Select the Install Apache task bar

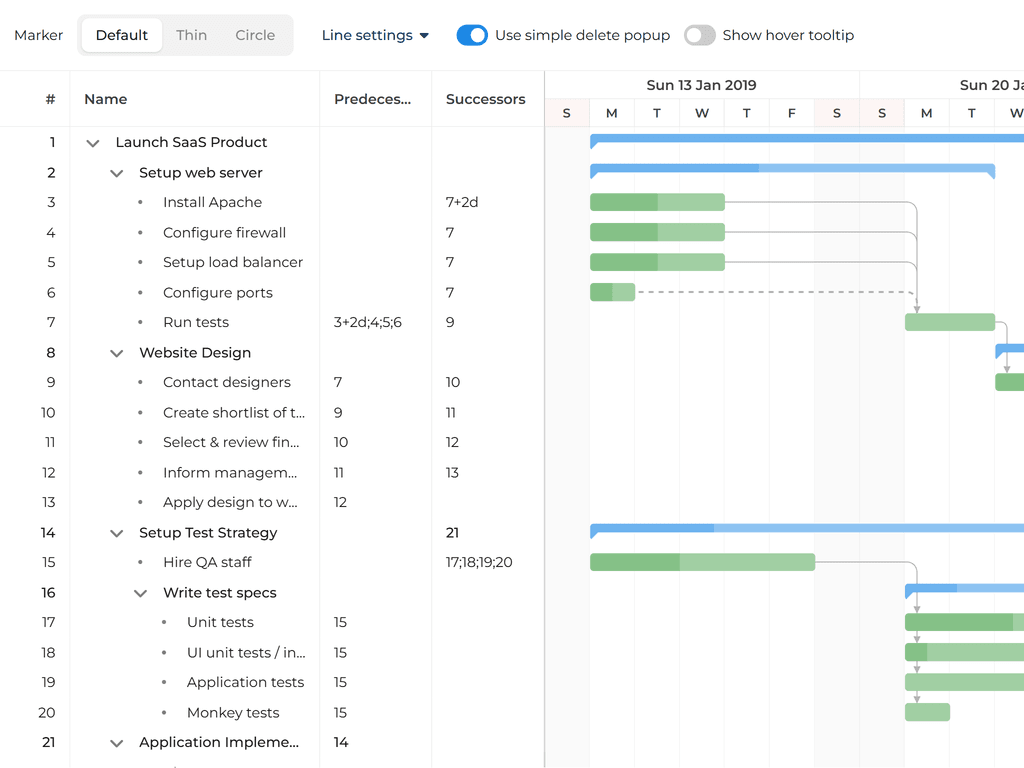pyautogui.click(x=657, y=202)
